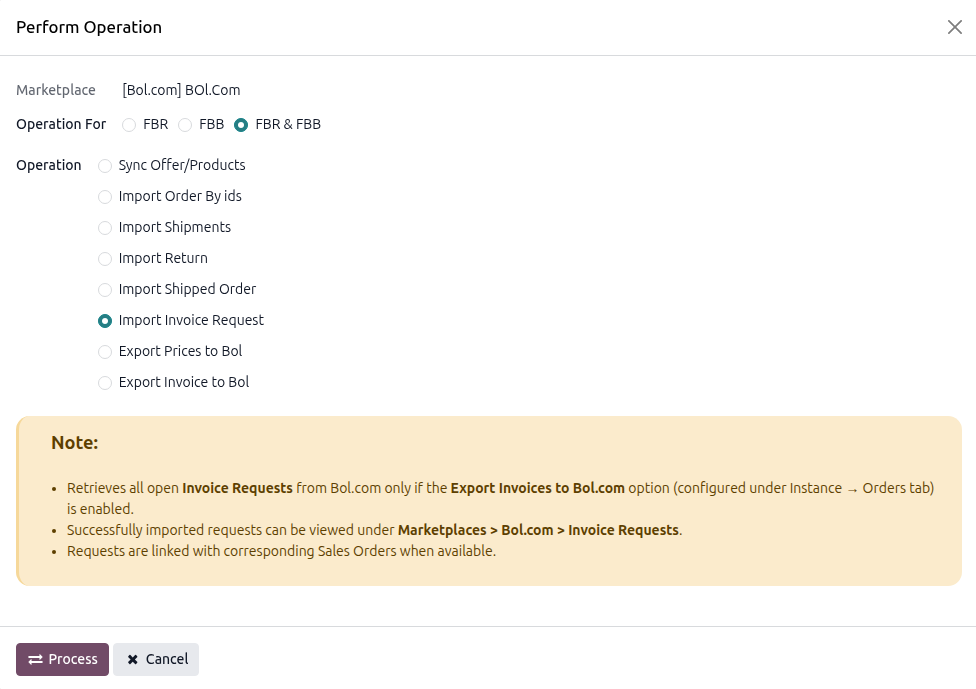Click the Marketplace field label
976x689 pixels.
point(56,90)
